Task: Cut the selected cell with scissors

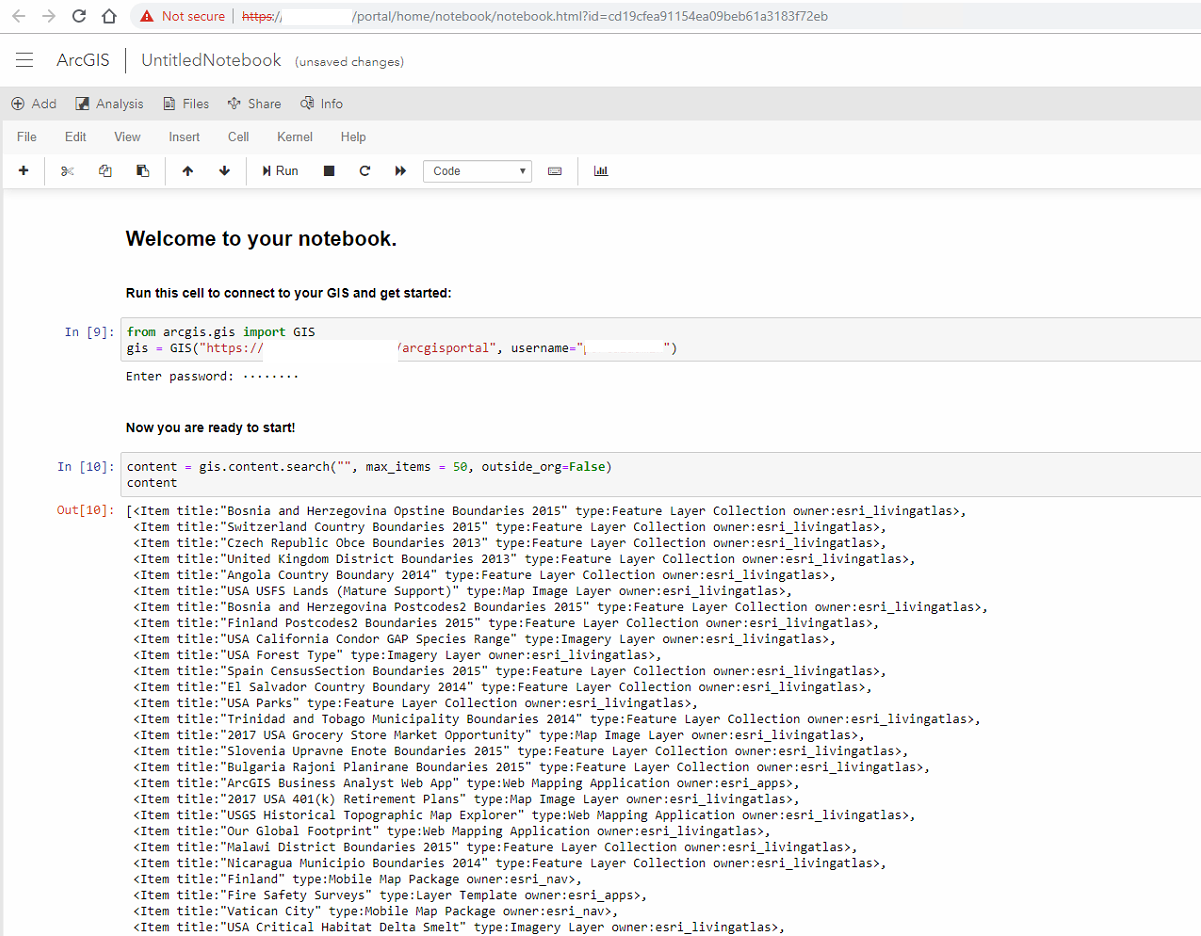Action: point(67,171)
